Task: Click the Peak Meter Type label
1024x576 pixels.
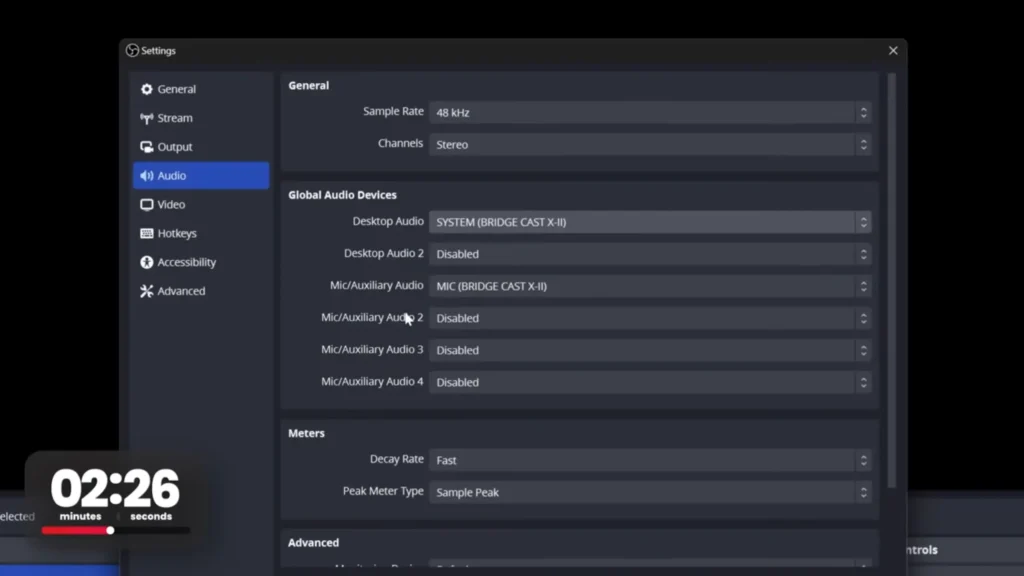Action: tap(383, 491)
